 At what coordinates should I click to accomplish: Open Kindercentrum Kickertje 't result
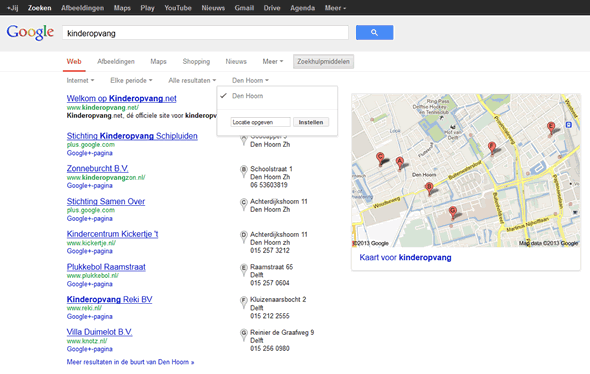(112, 234)
